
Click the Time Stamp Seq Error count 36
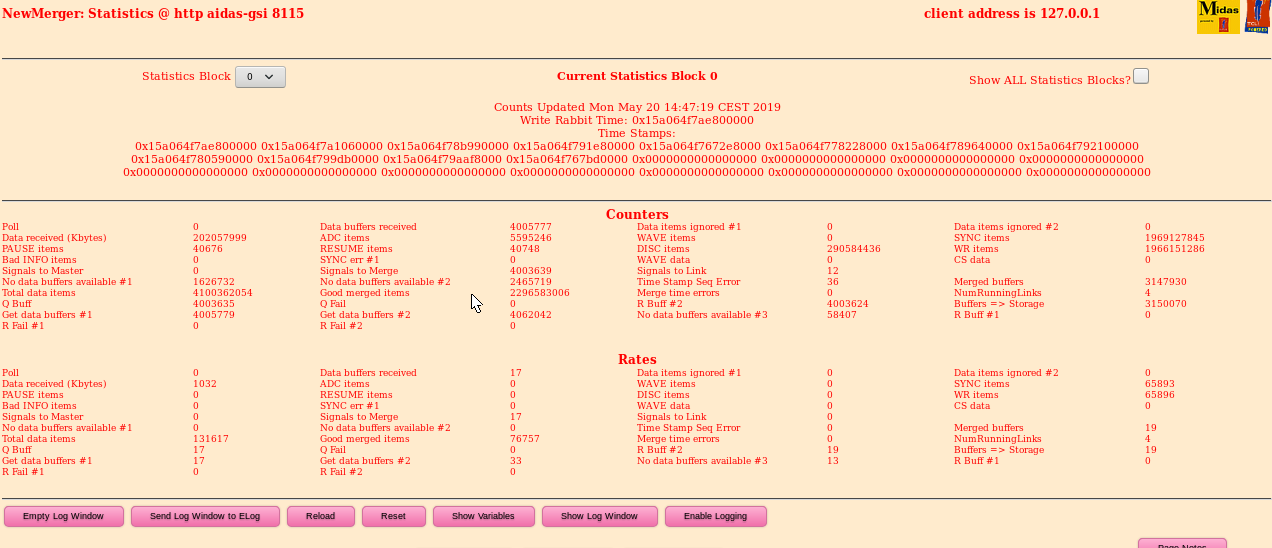pos(833,282)
